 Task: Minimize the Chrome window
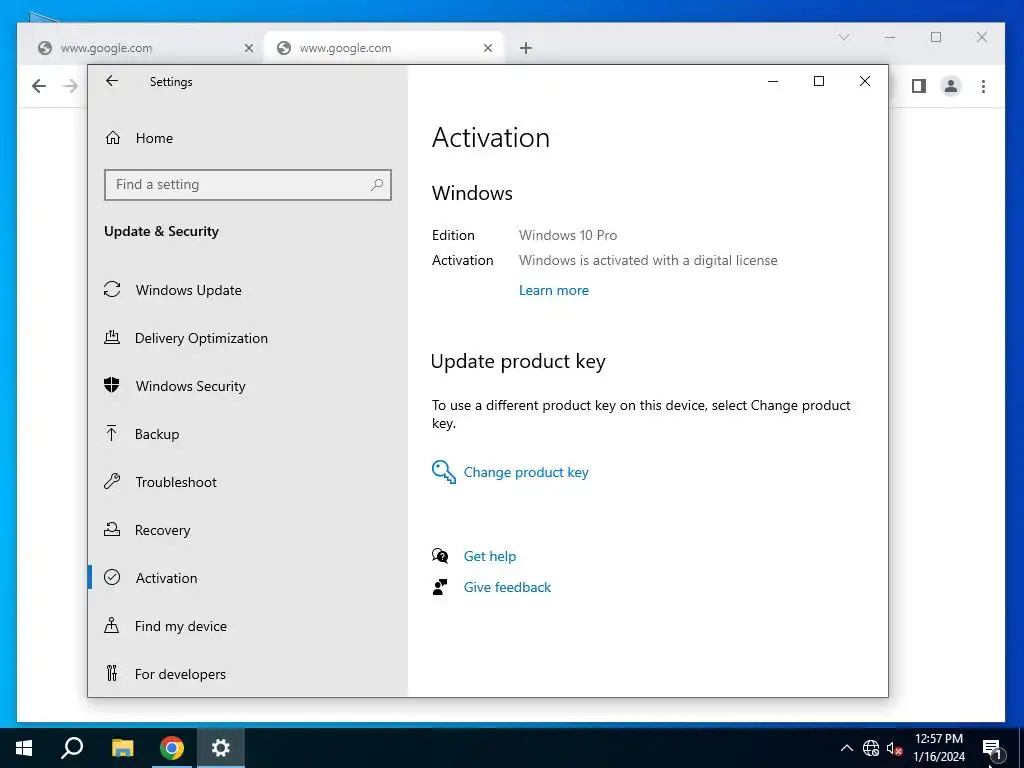890,37
